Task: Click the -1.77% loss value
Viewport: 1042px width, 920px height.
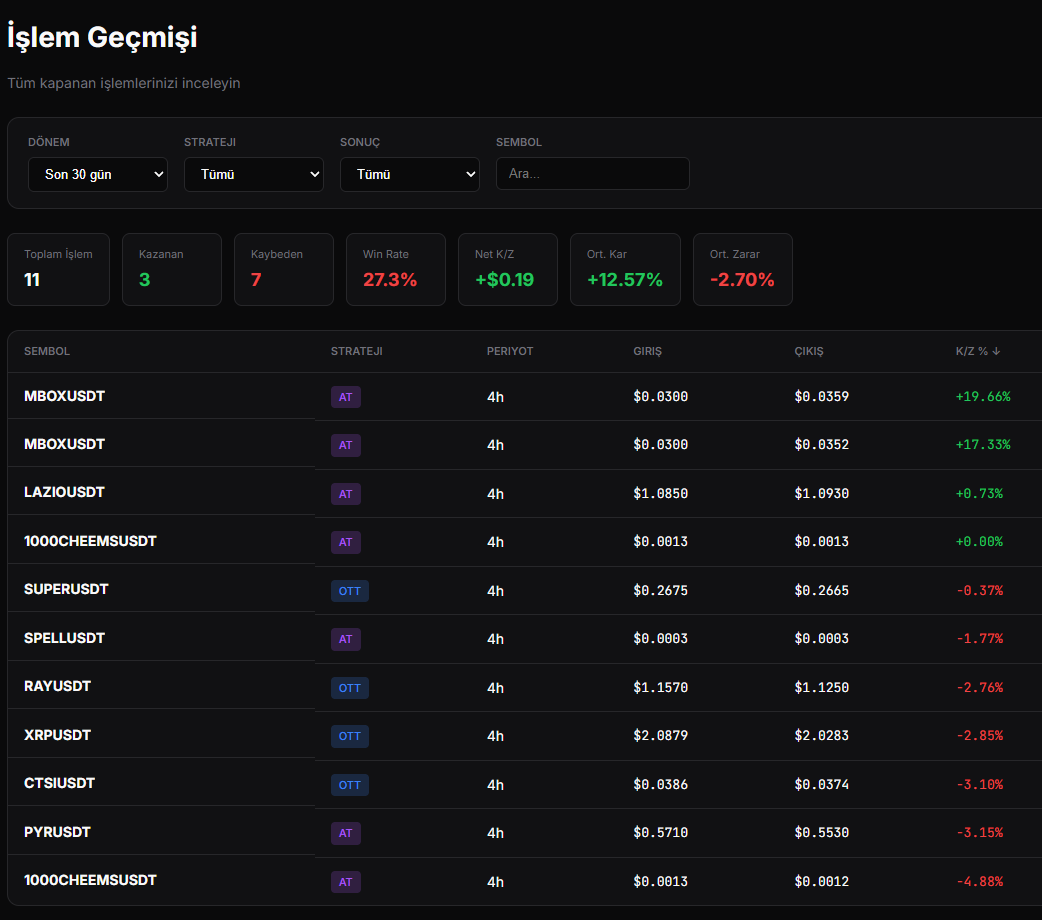Action: click(x=980, y=639)
